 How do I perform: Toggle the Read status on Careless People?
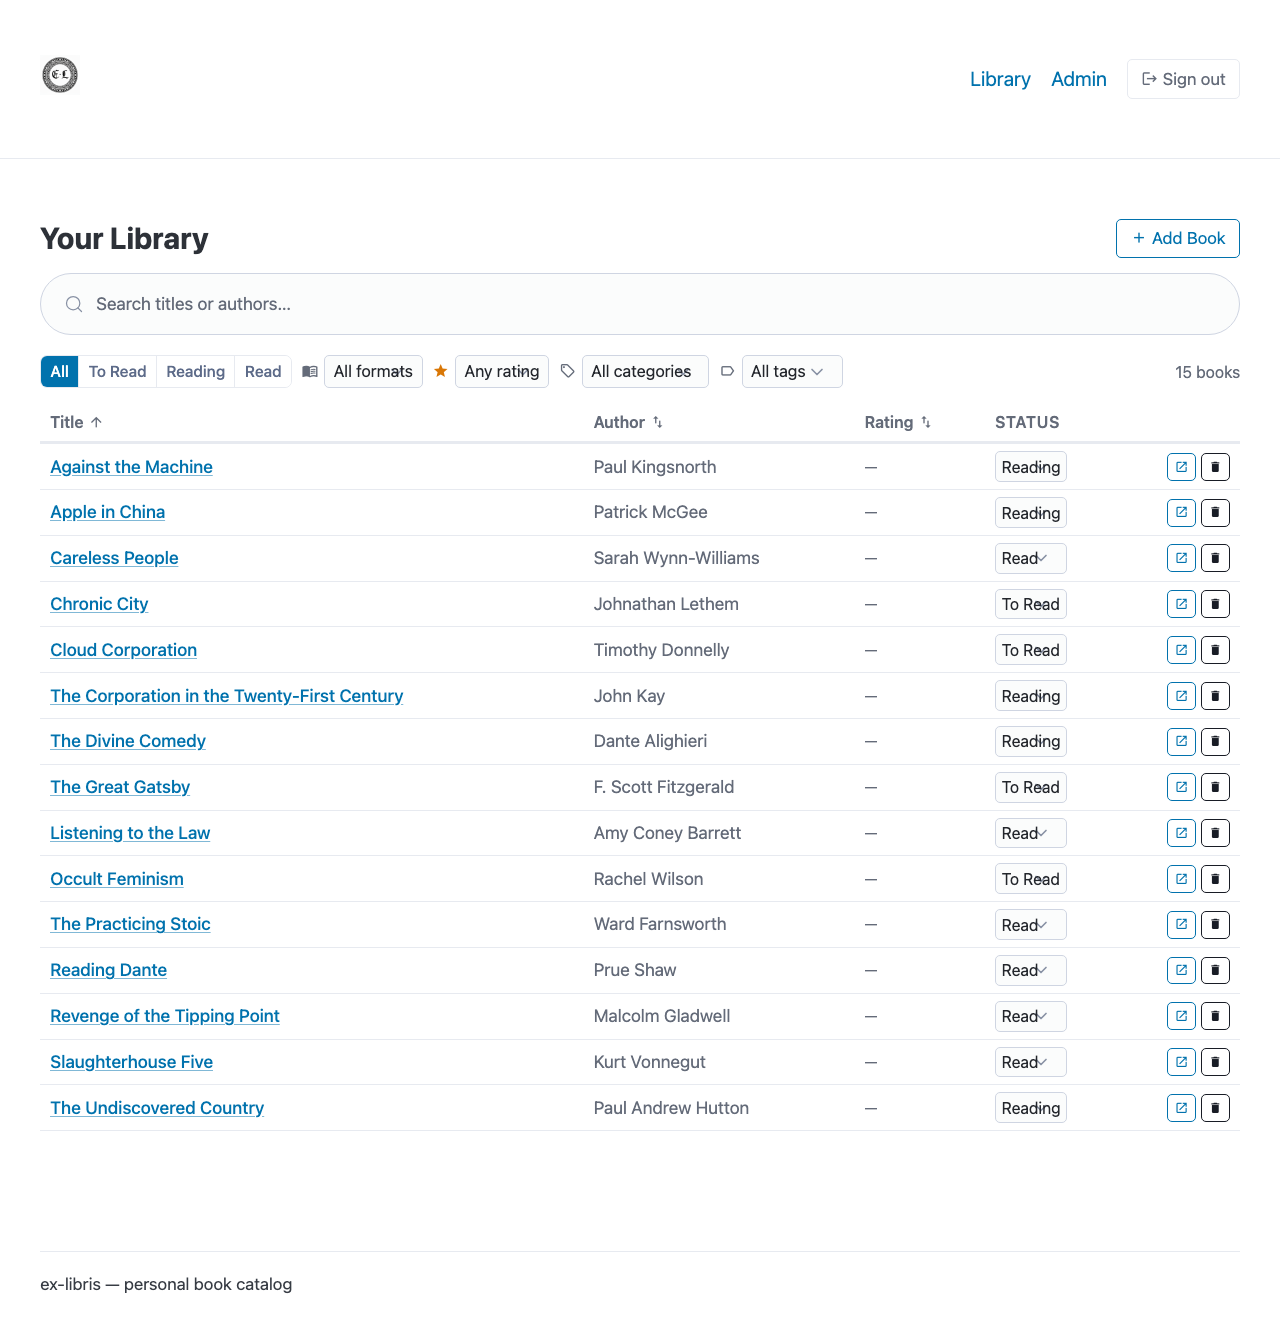1030,558
